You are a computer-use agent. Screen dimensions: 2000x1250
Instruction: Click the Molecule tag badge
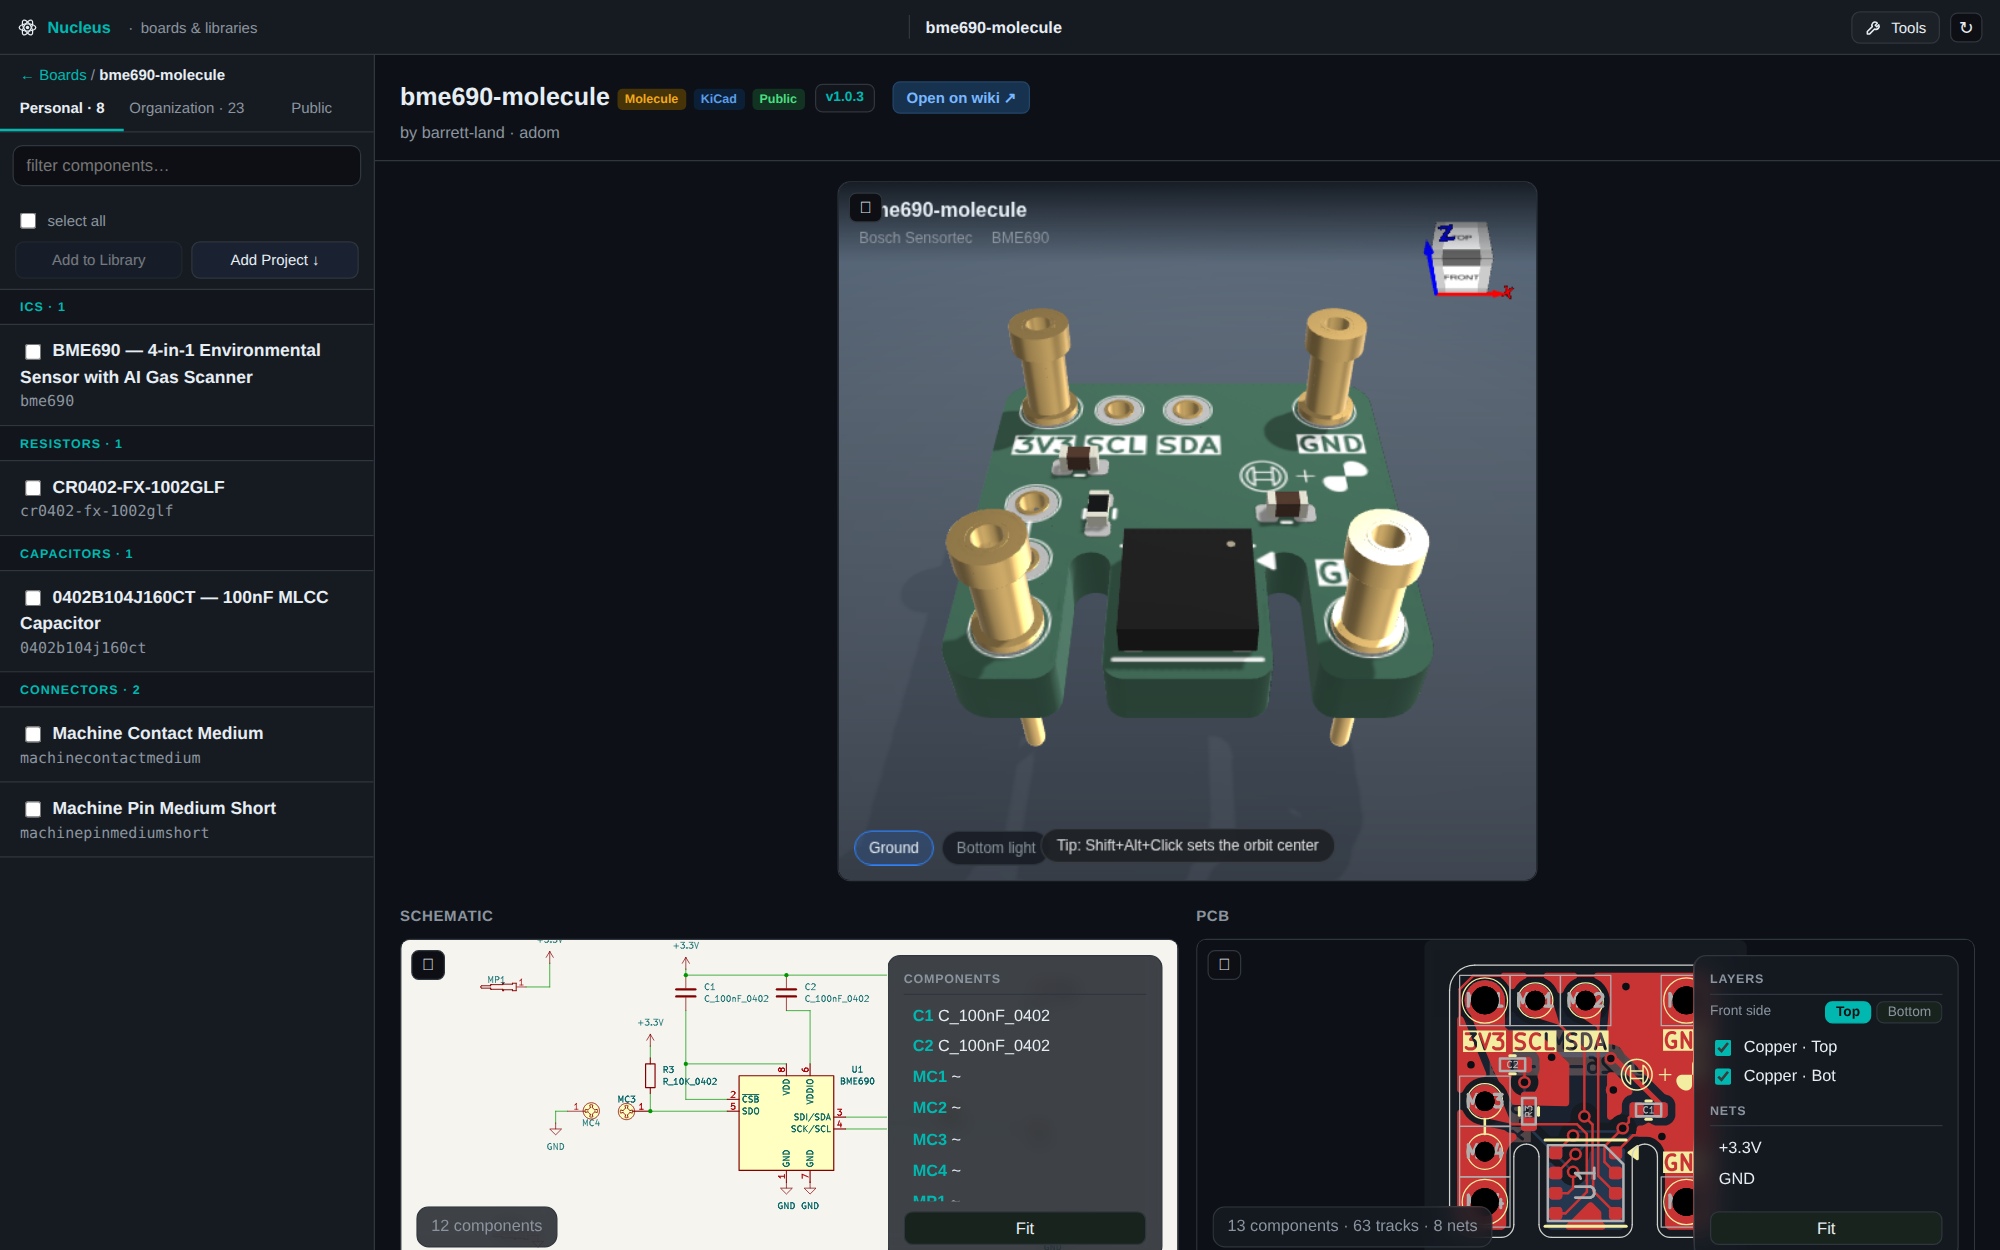651,99
